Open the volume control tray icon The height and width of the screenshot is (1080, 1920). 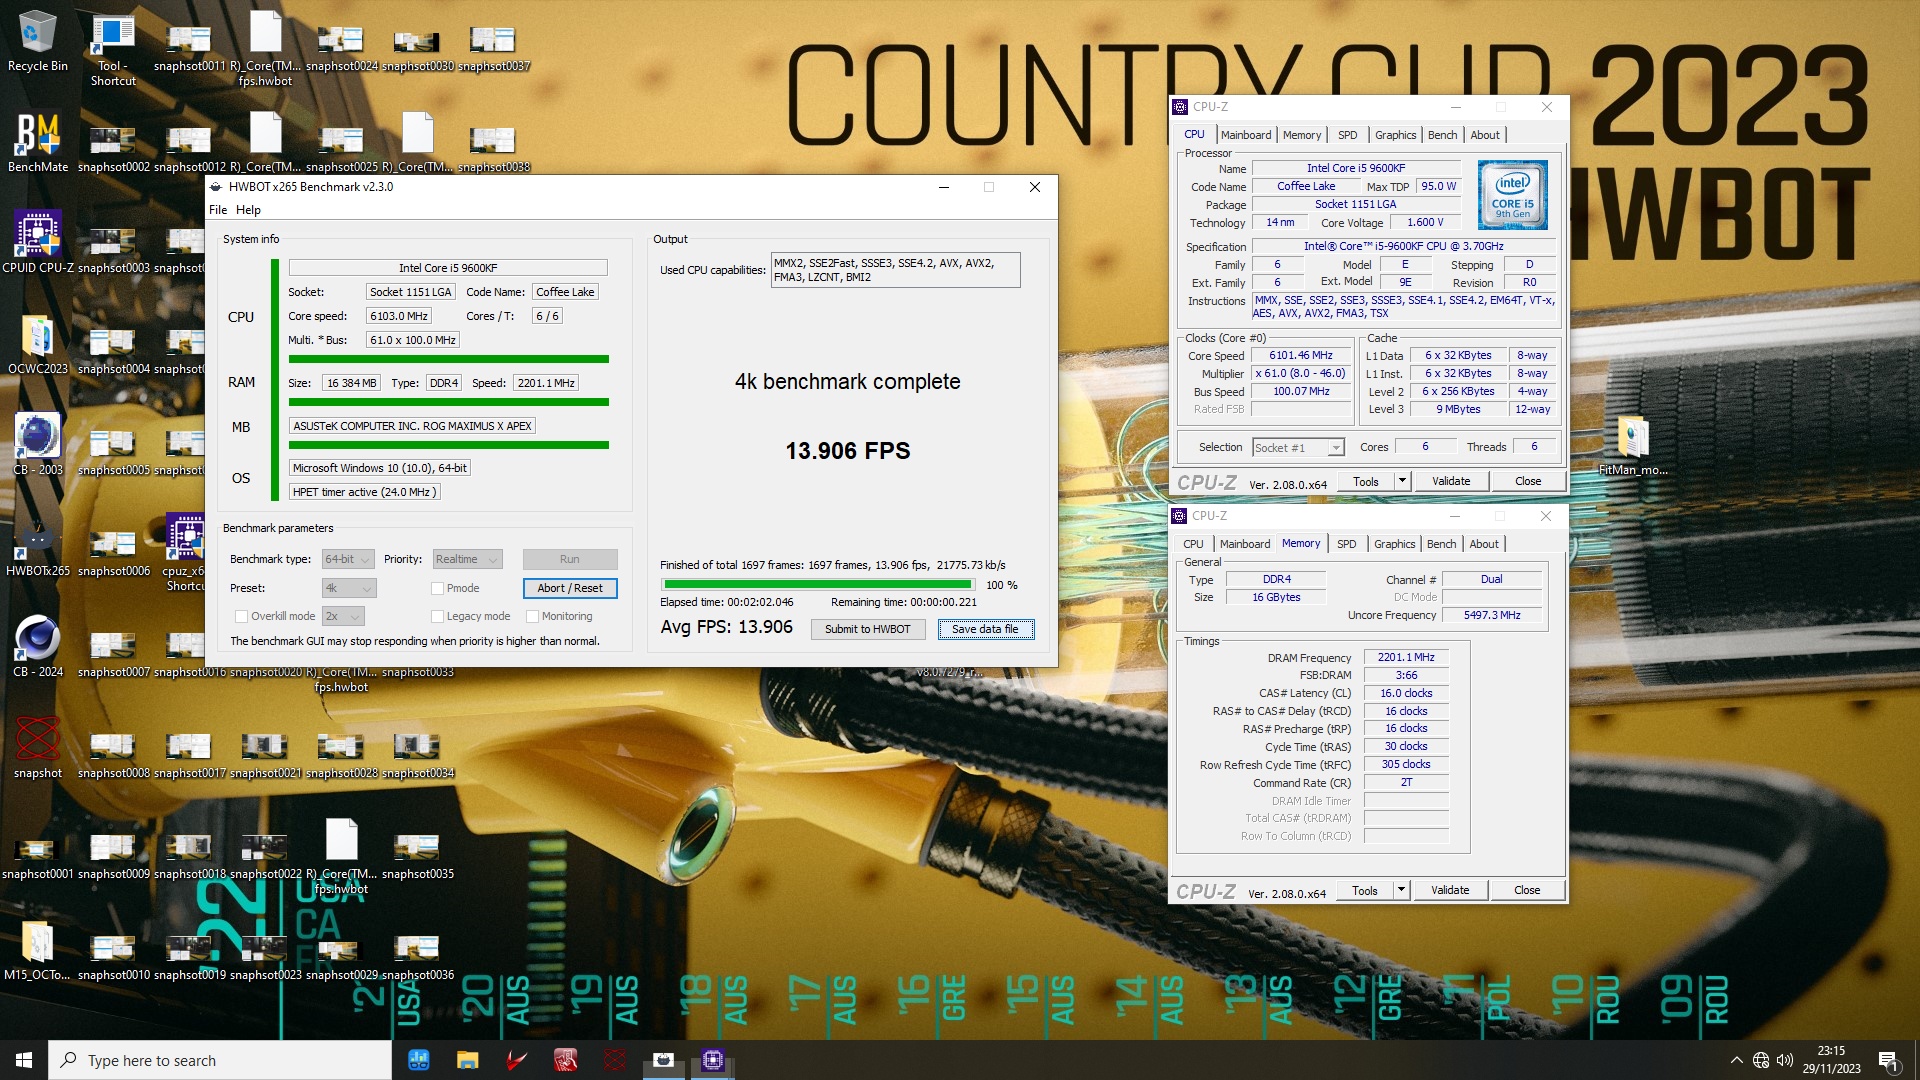click(1785, 1060)
